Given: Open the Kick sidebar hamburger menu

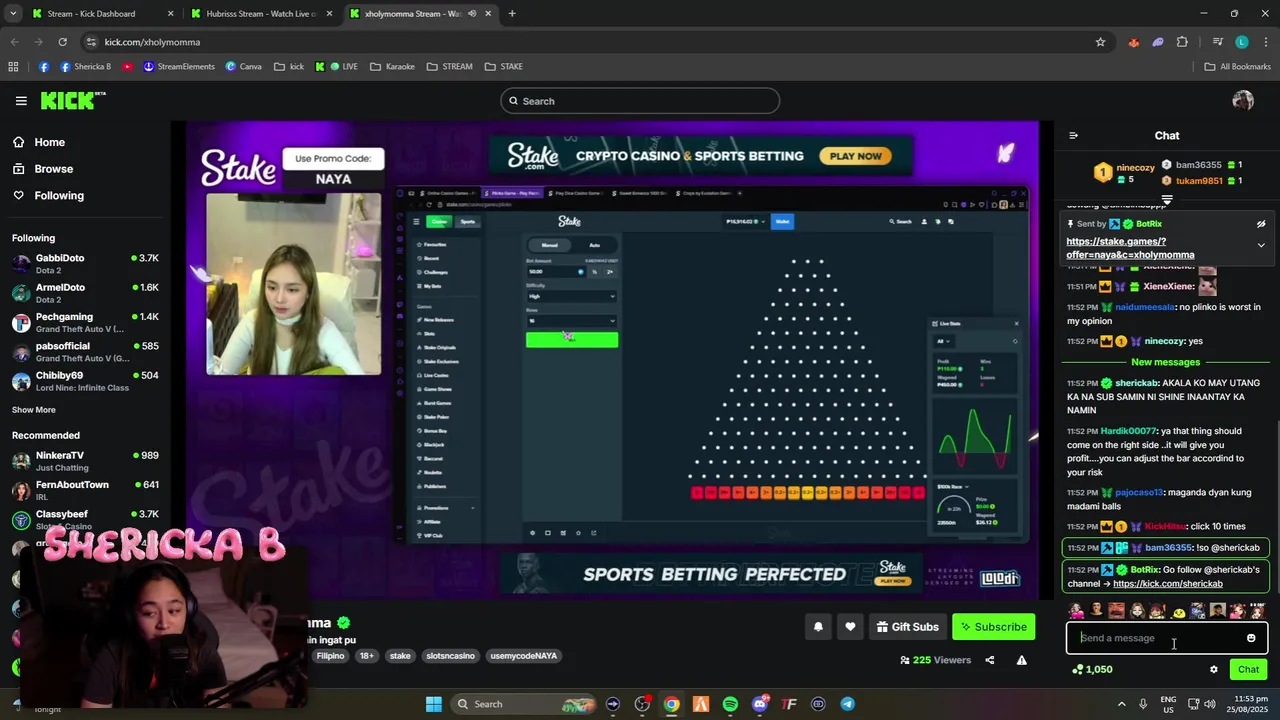Looking at the screenshot, I should [21, 101].
